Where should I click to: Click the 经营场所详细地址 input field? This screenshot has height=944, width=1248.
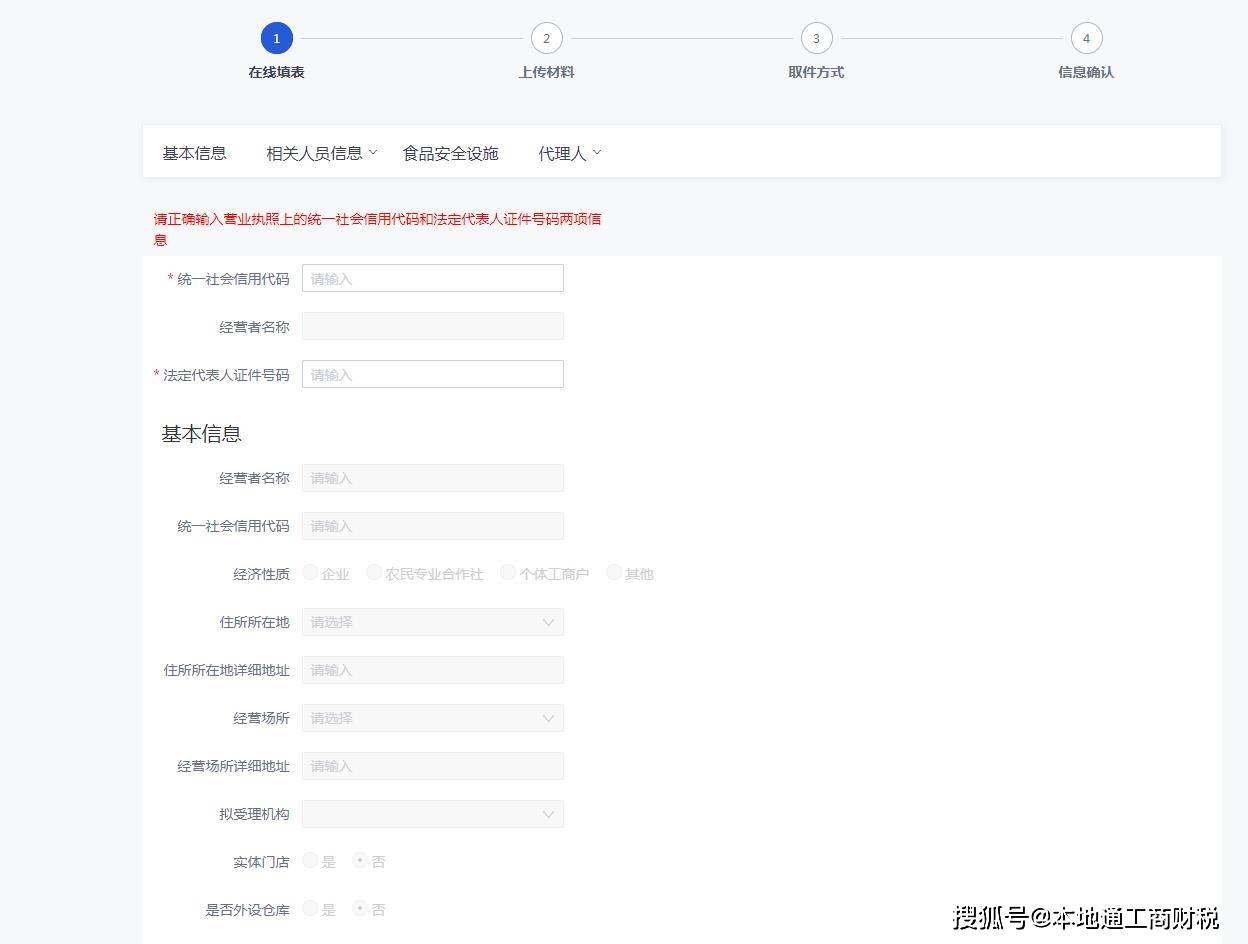pyautogui.click(x=432, y=766)
